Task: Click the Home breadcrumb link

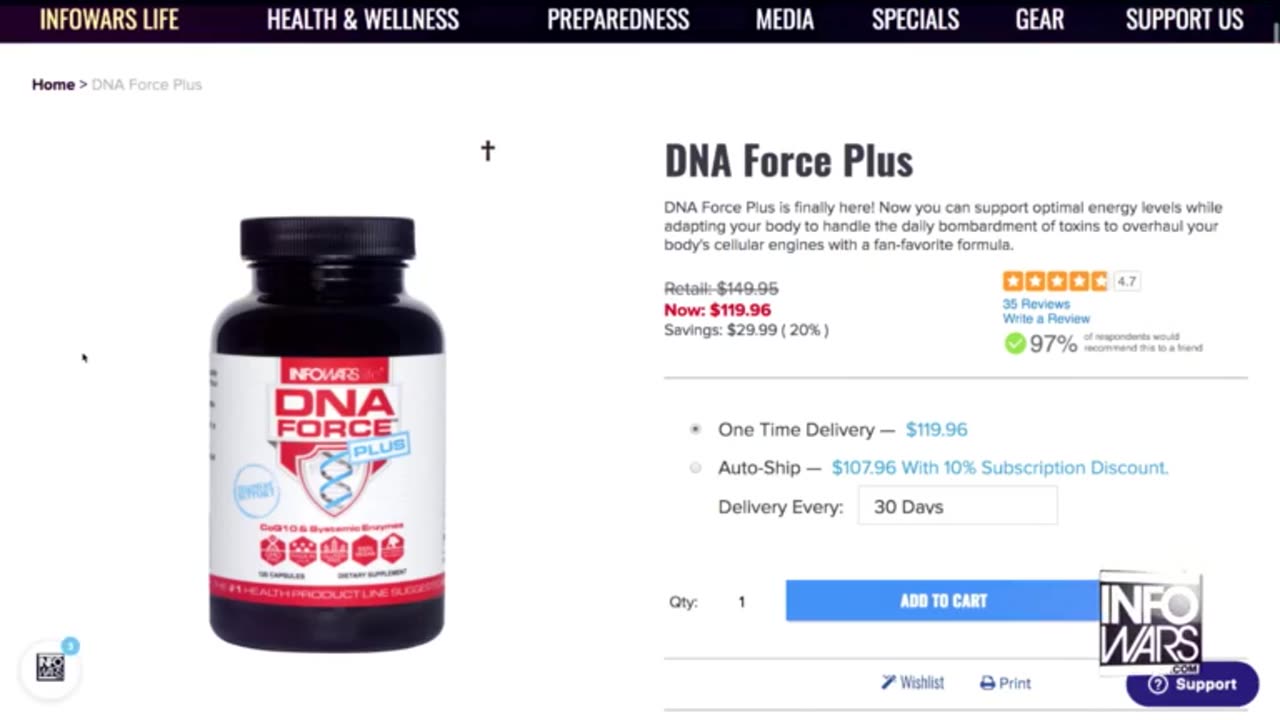Action: tap(53, 85)
